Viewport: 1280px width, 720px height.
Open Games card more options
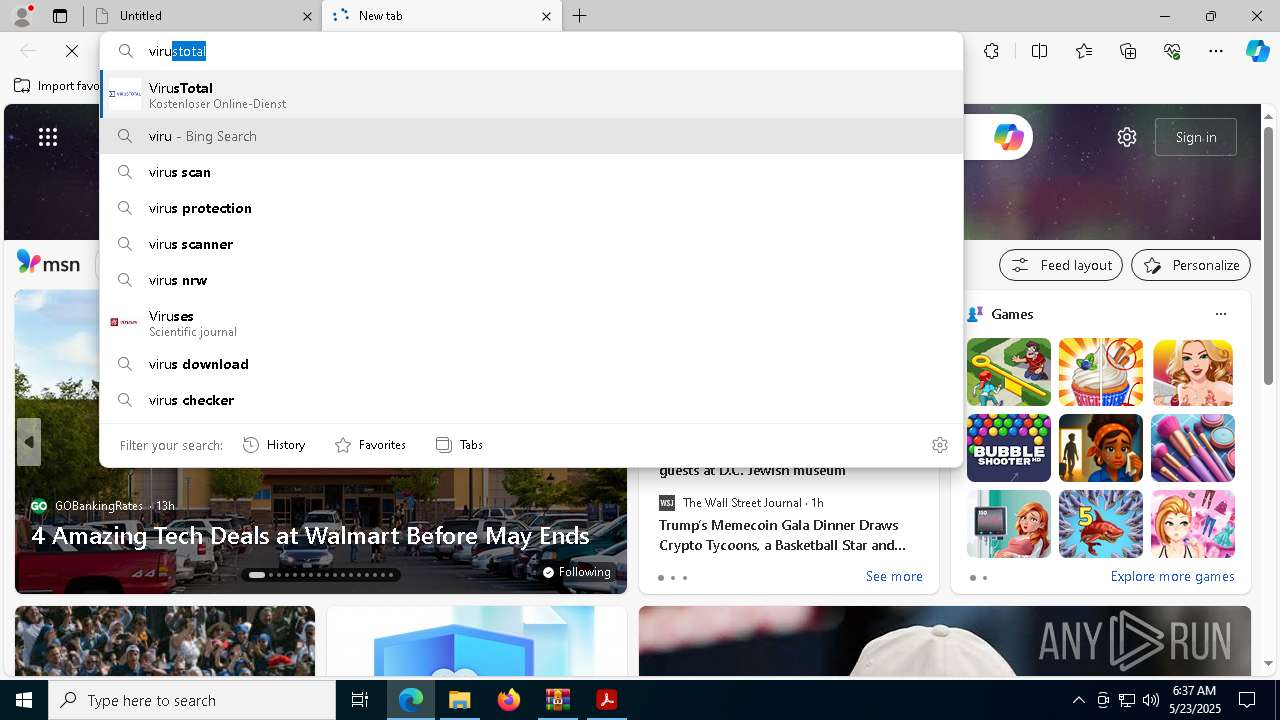[1220, 314]
